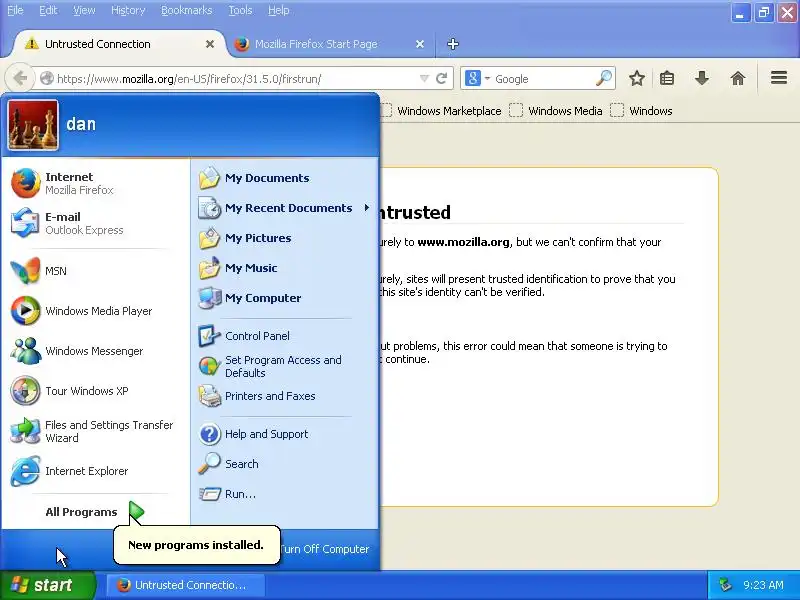
Task: Open Windows Messenger
Action: tap(96, 351)
